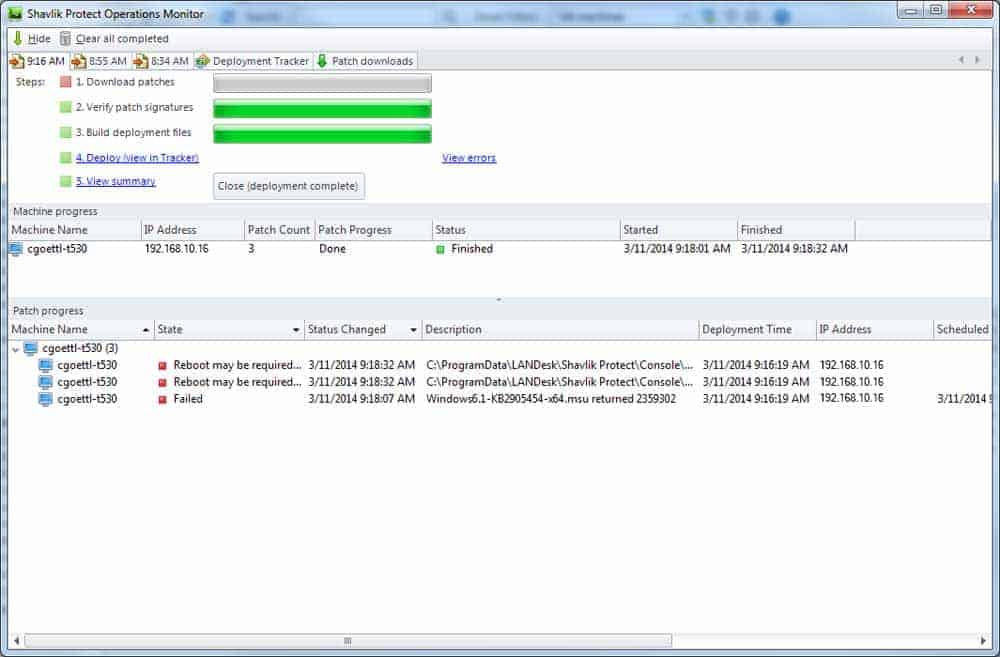Viewport: 1000px width, 657px height.
Task: Open the Patch downloads tab
Action: (x=365, y=61)
